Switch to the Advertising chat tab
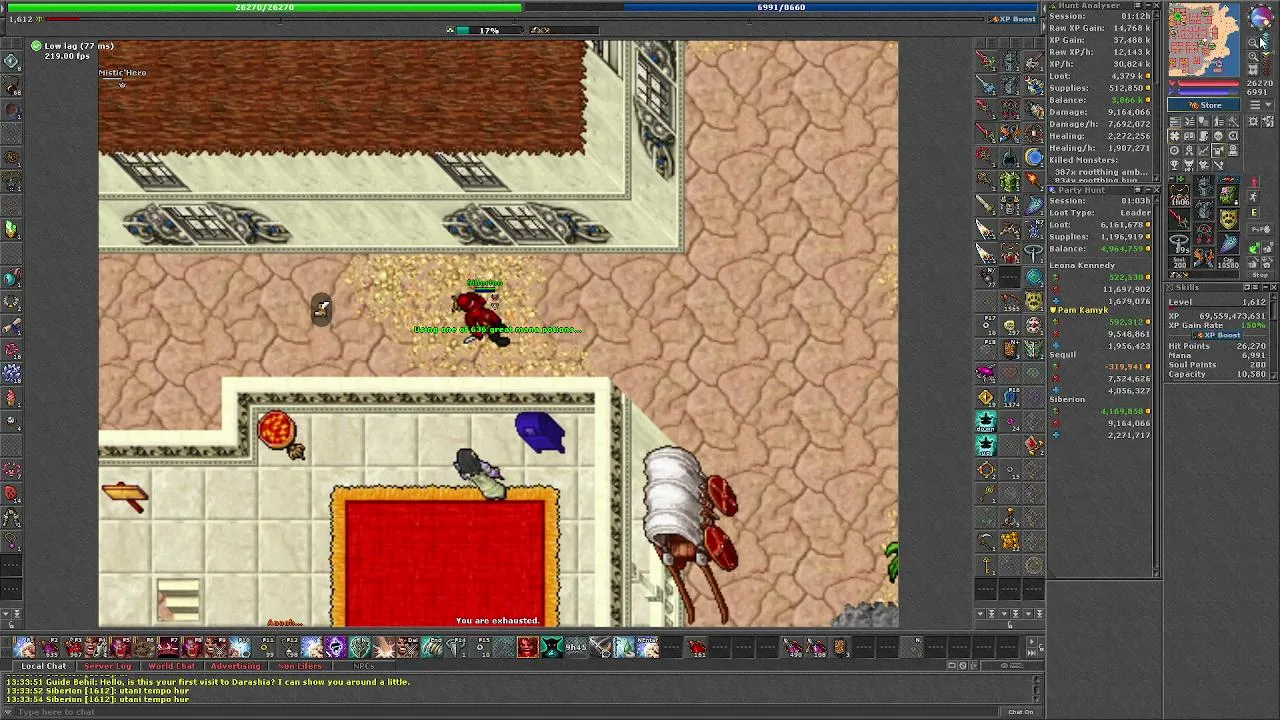 235,666
